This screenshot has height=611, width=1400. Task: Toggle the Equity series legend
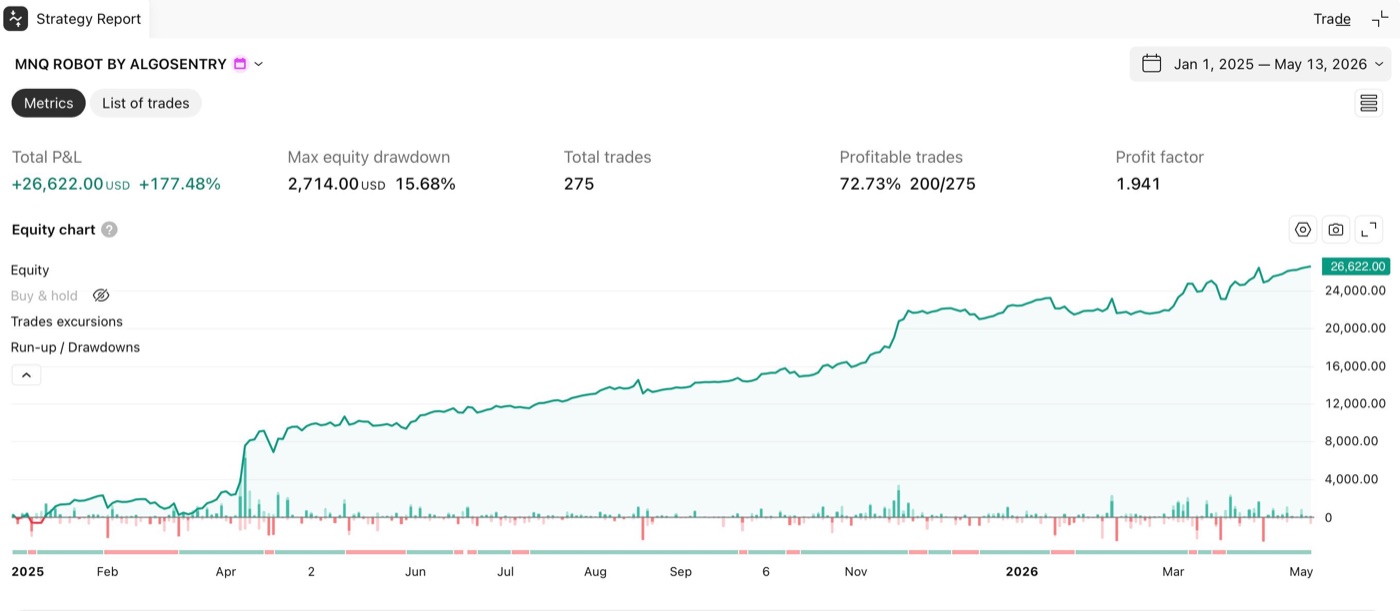point(30,270)
